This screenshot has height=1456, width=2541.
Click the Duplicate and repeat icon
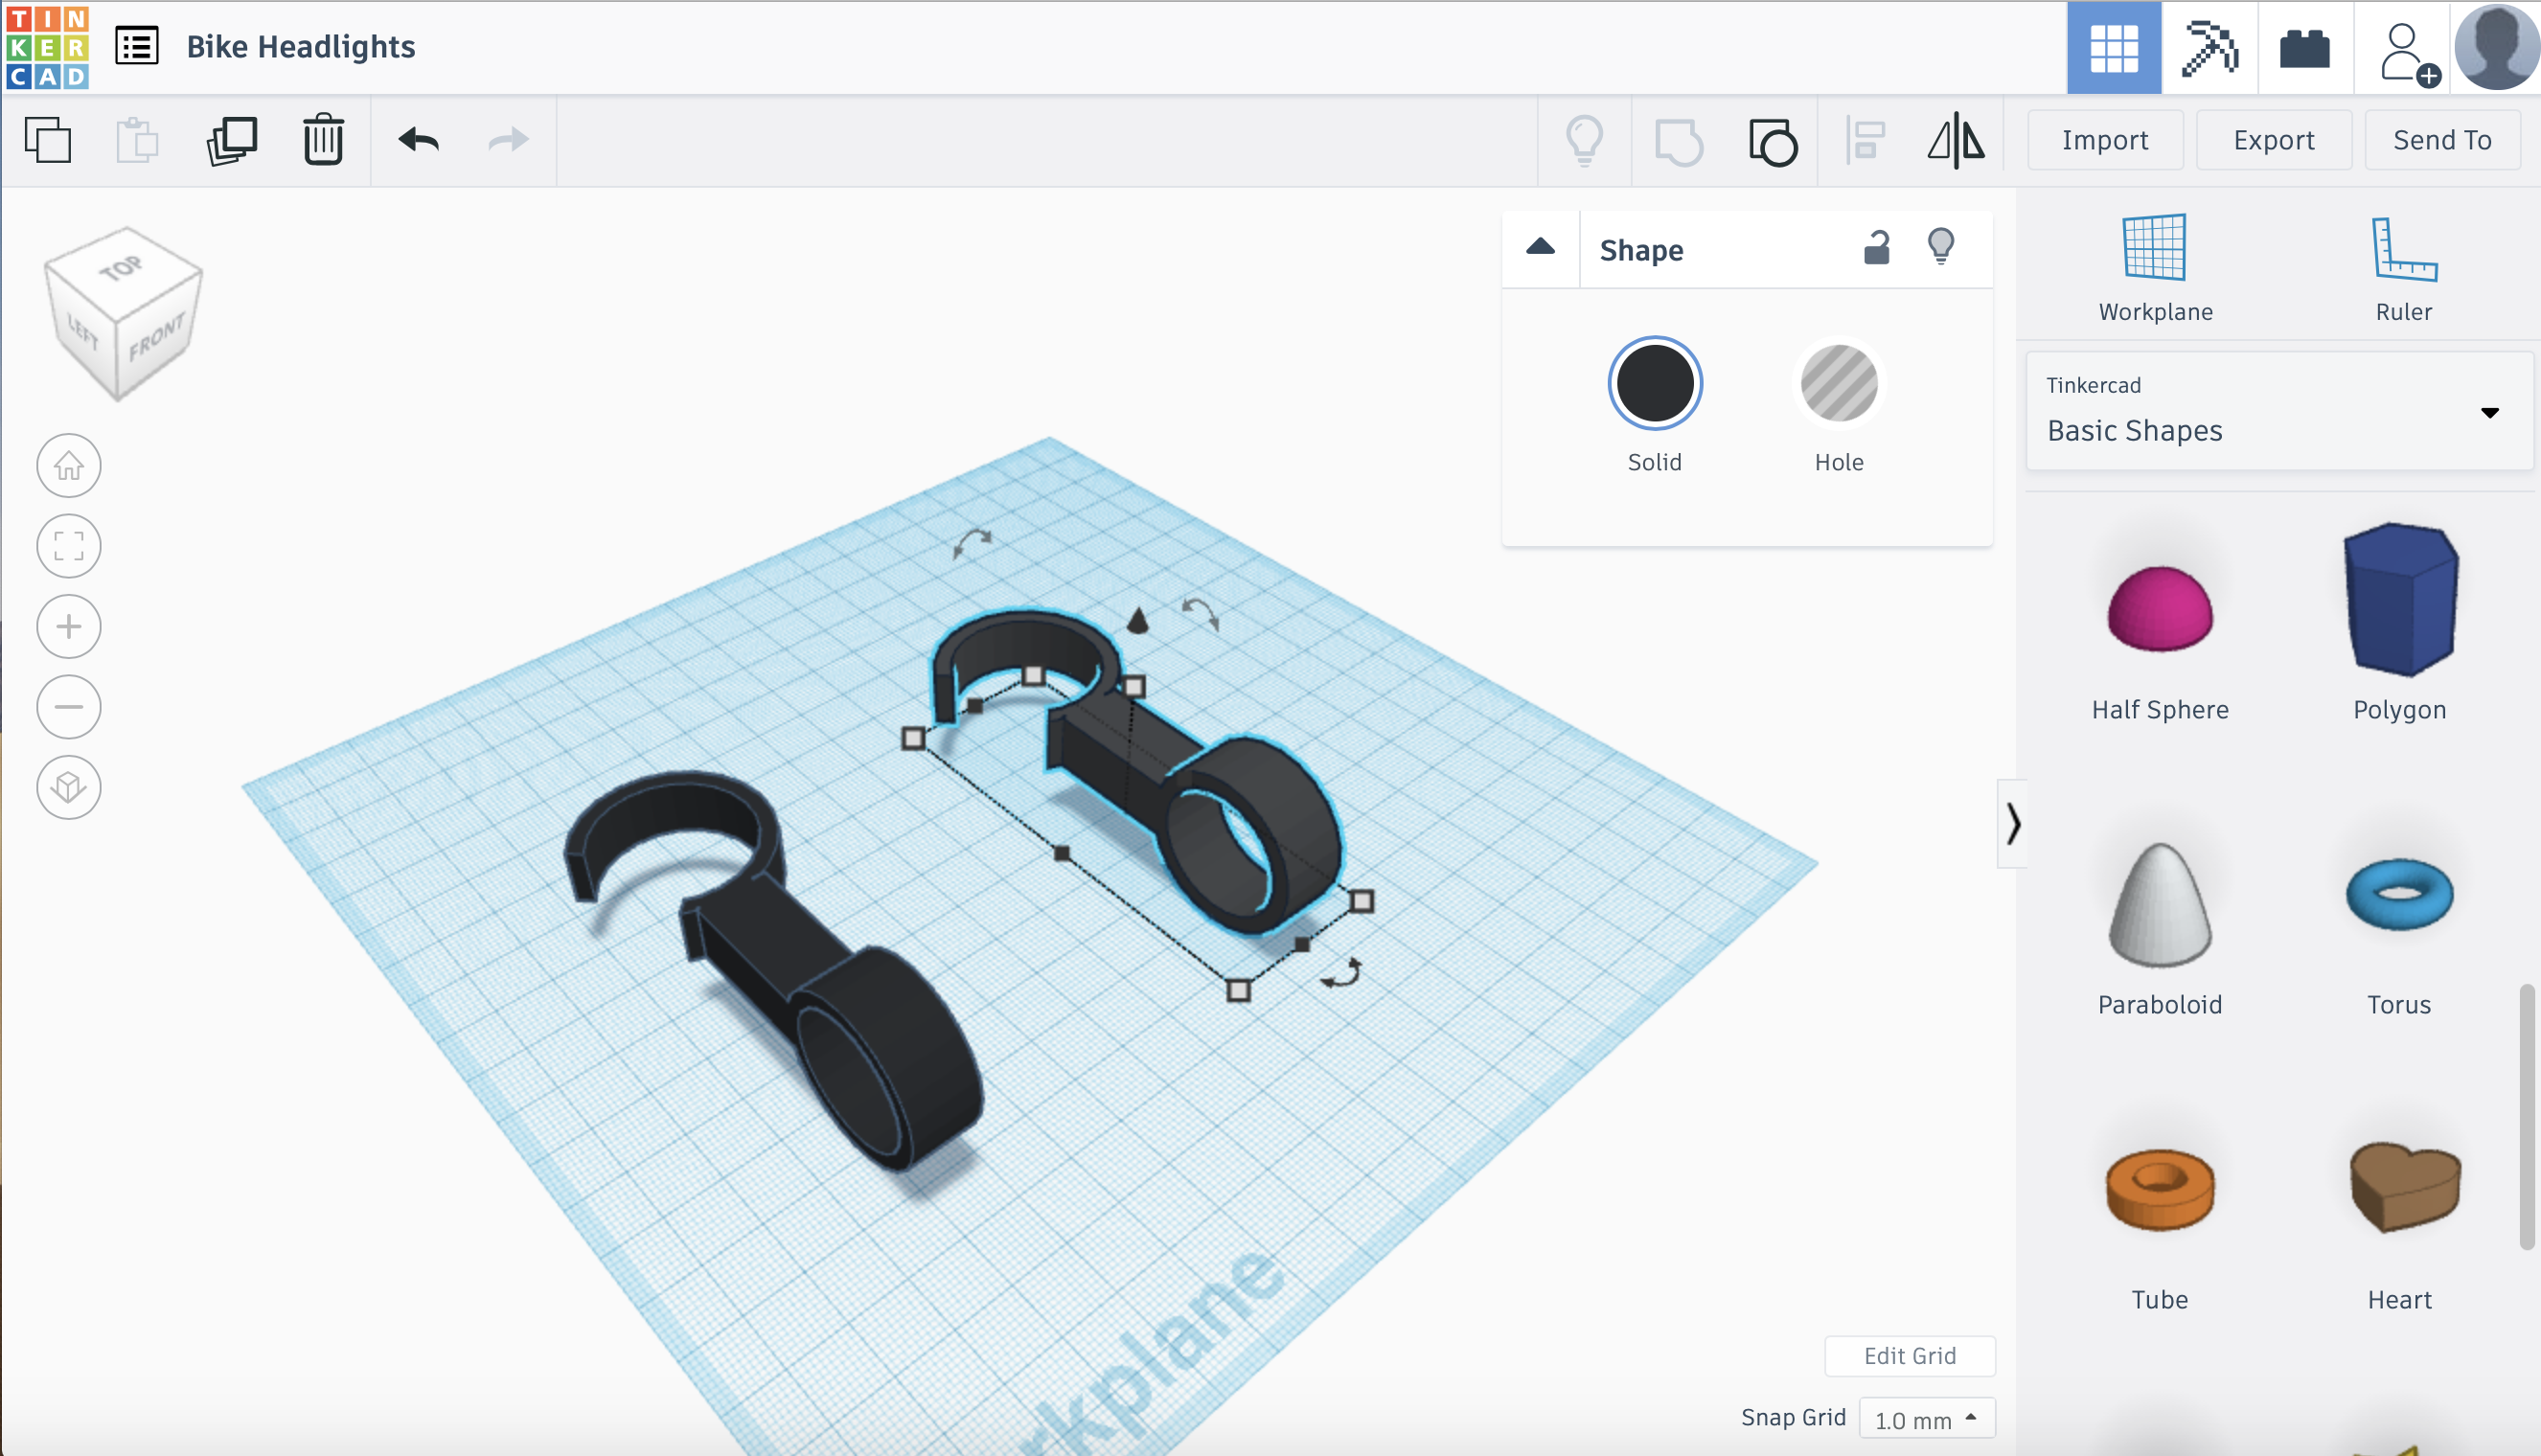pos(232,140)
